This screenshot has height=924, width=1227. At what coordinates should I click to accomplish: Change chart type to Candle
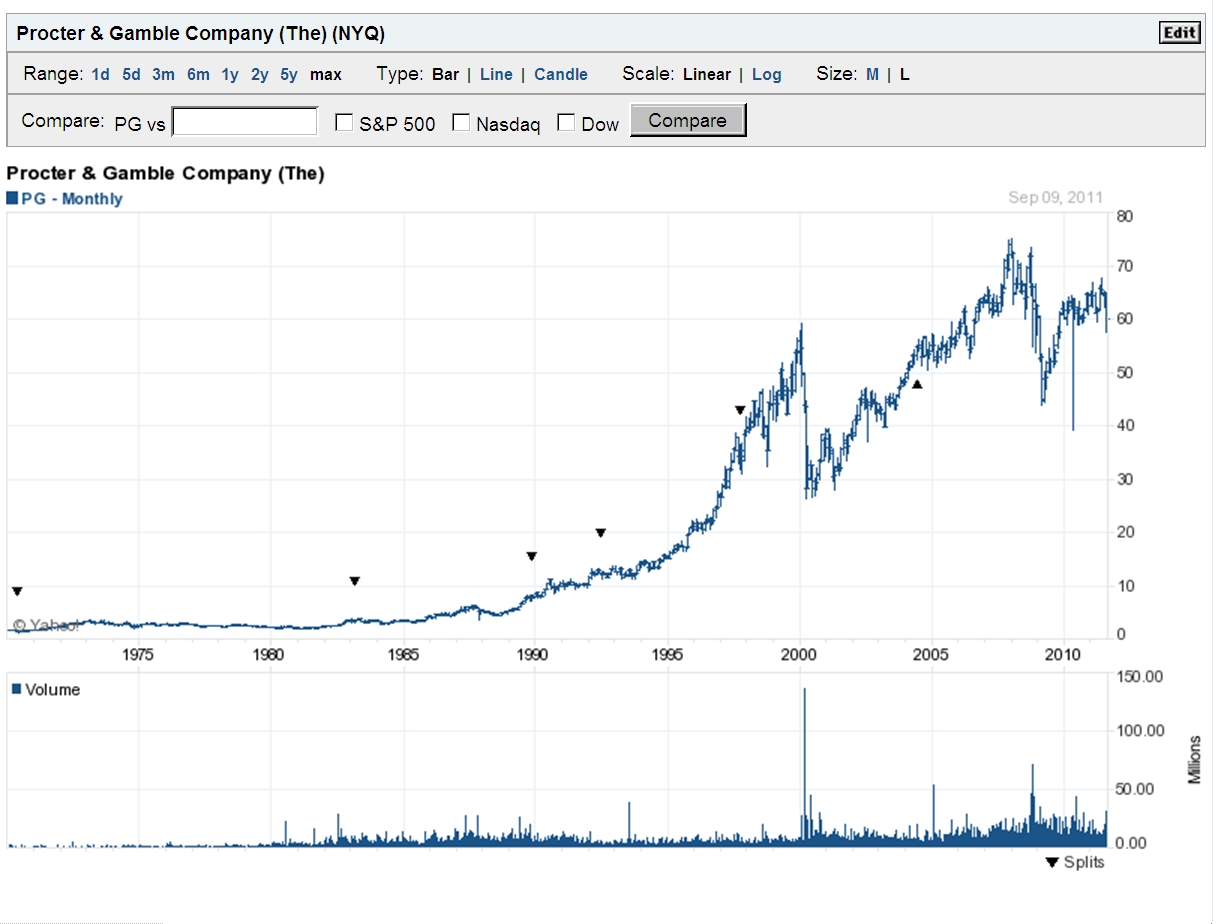coord(561,74)
